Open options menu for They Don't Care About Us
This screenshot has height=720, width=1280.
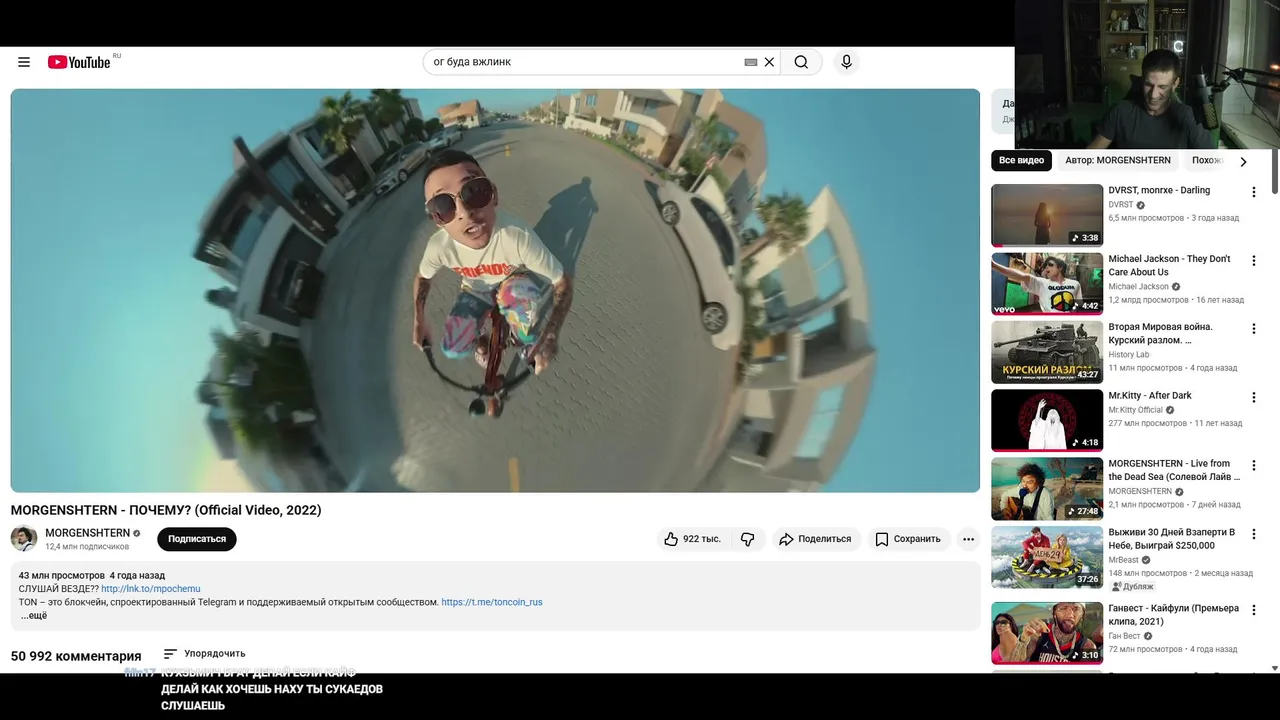[x=1254, y=260]
